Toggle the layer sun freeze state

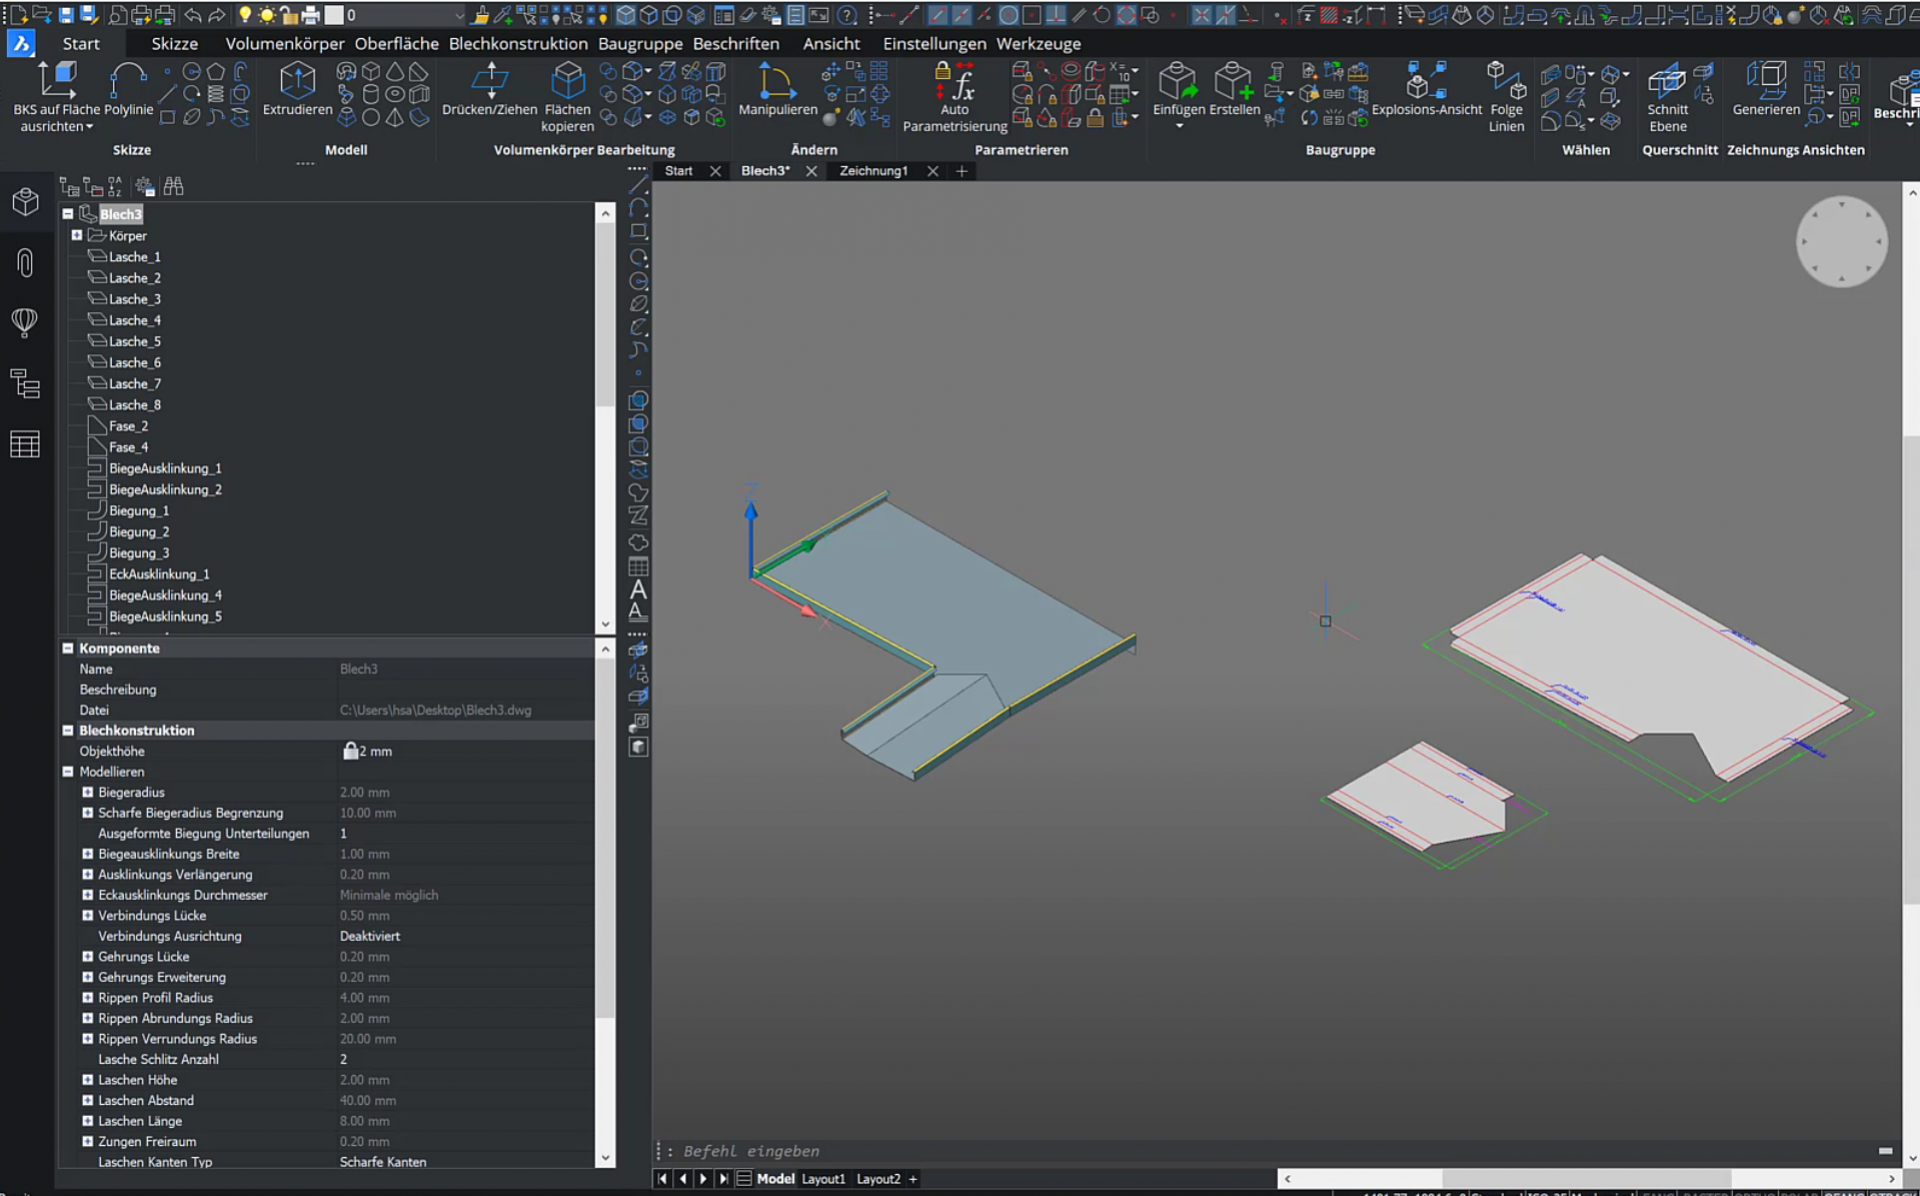[267, 15]
